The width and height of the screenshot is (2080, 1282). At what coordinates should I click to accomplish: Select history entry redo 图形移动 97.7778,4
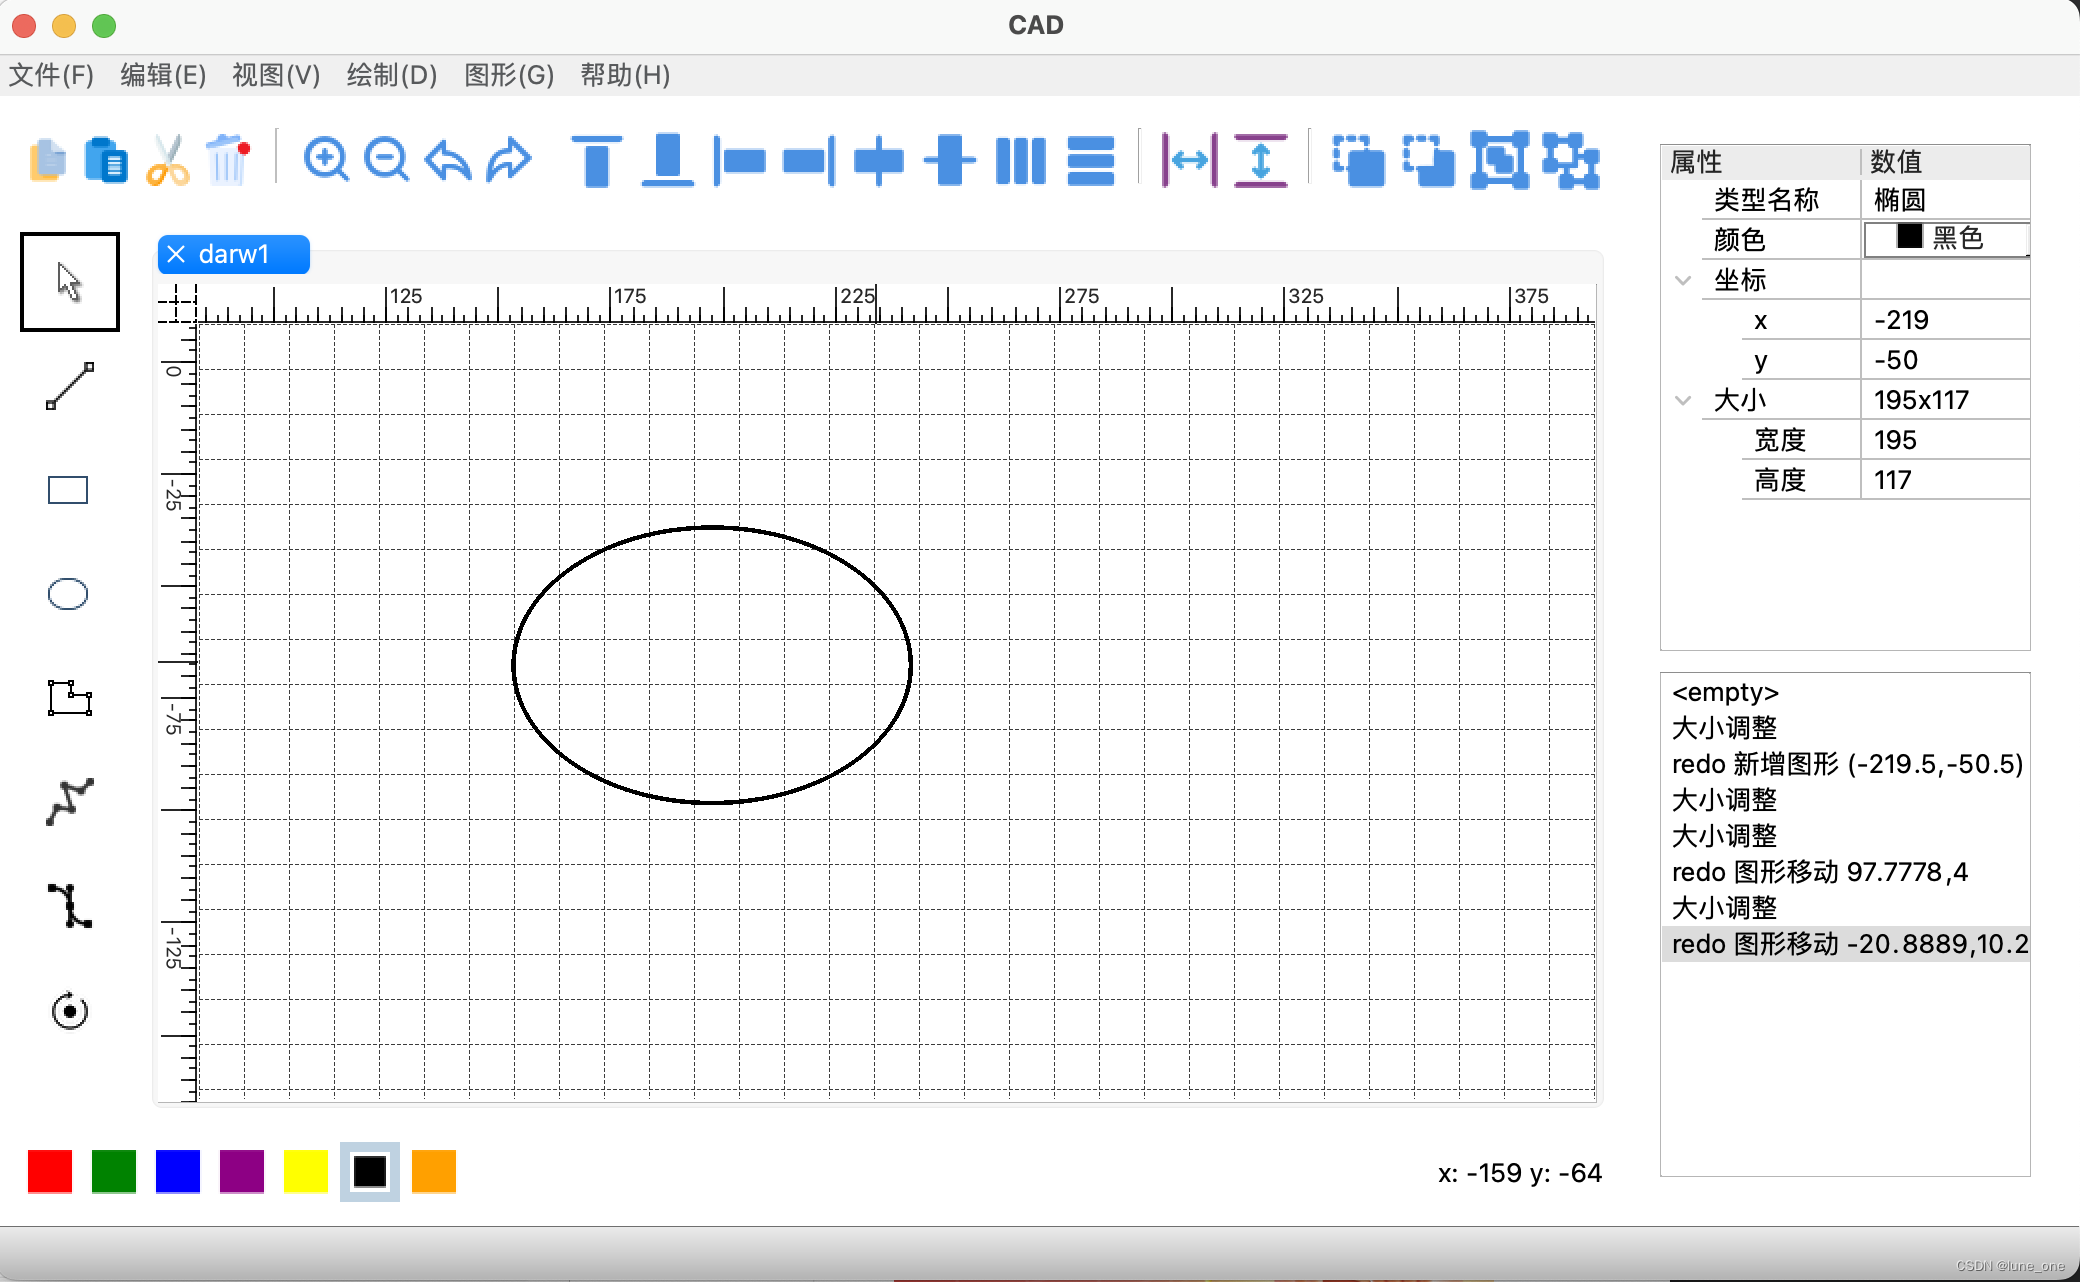pyautogui.click(x=1820, y=871)
